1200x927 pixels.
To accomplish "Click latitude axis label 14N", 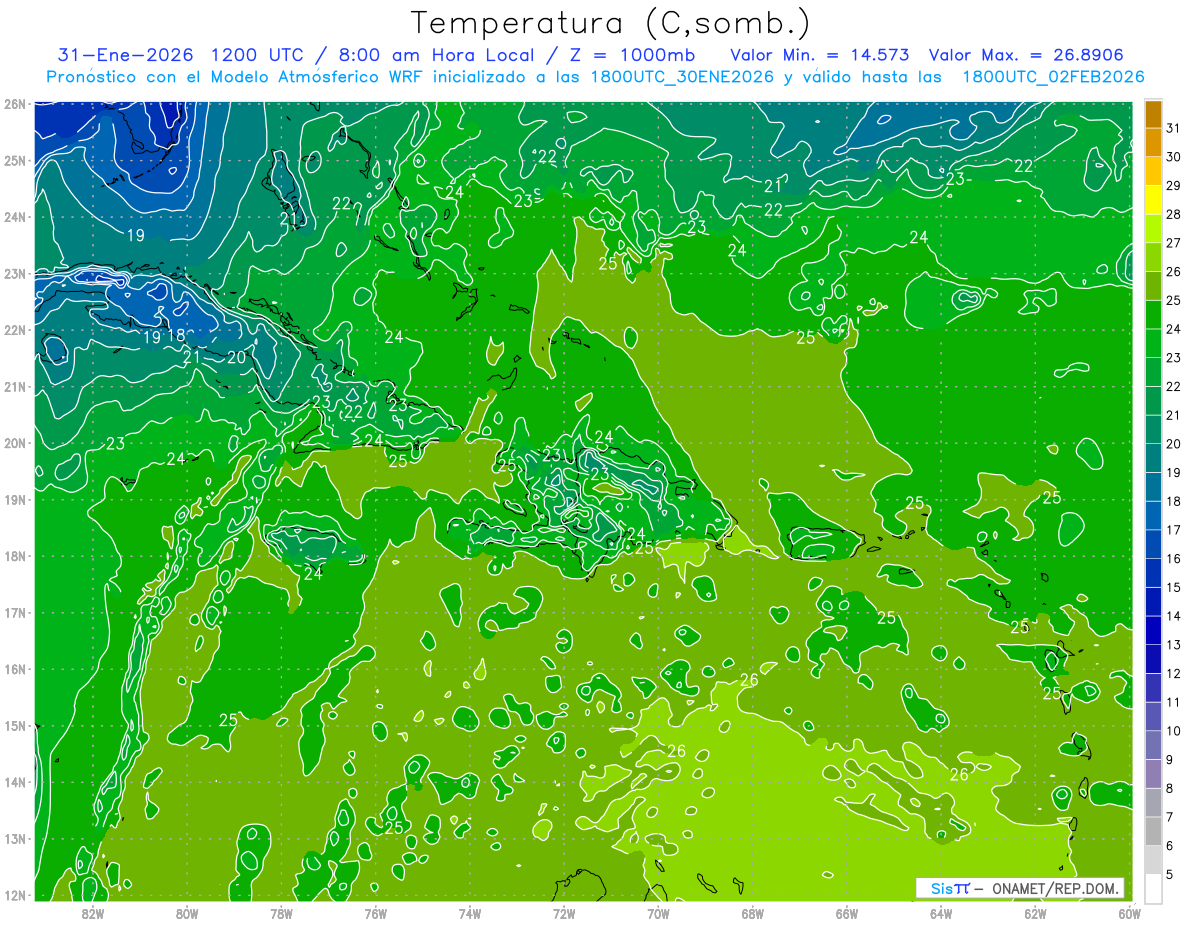I will (14, 782).
